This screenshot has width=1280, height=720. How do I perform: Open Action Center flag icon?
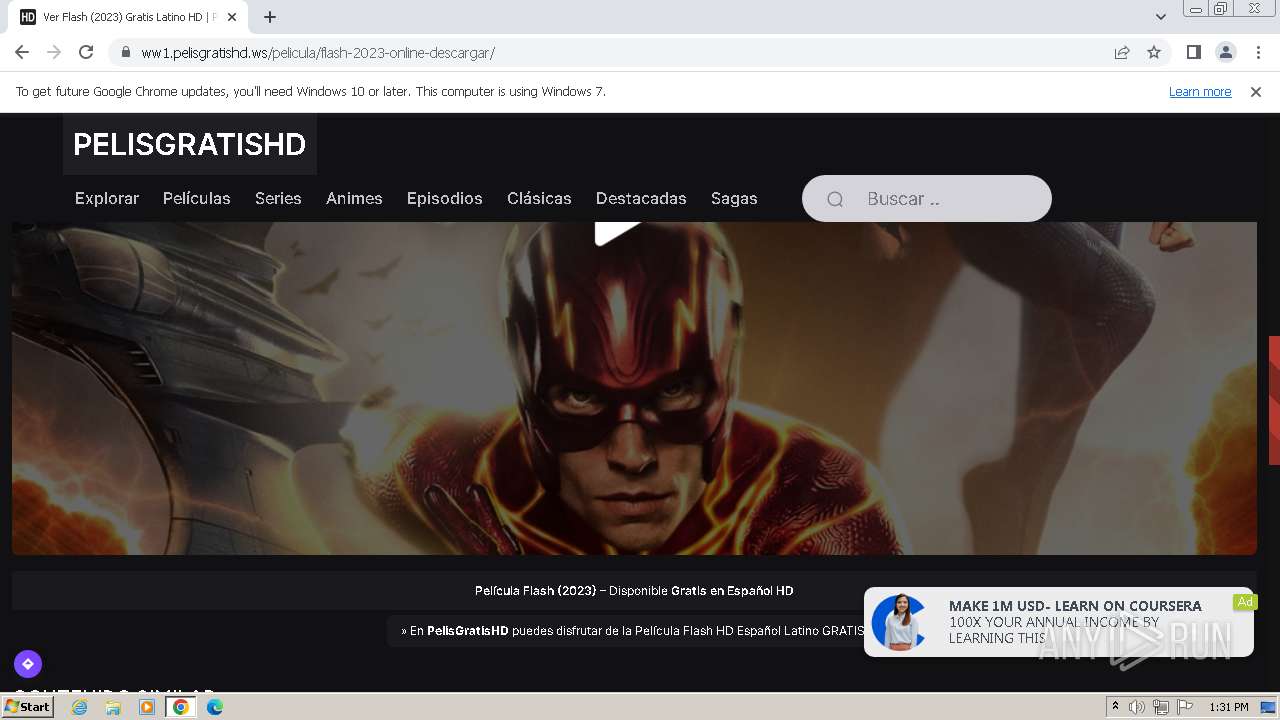1185,707
